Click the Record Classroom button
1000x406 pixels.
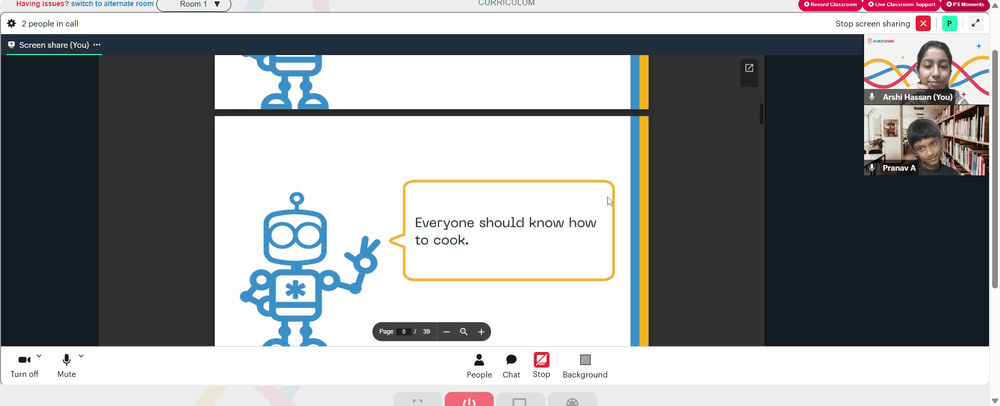[x=830, y=4]
